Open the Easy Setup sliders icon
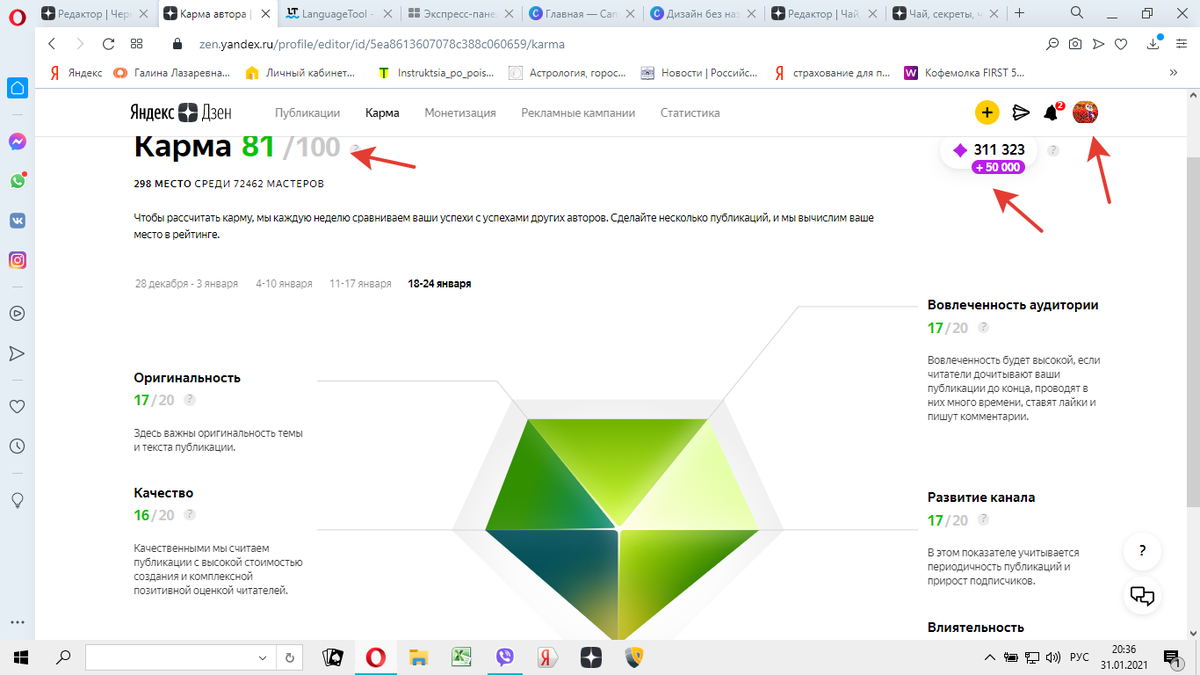Screen dimensions: 1200x675 point(1182,44)
